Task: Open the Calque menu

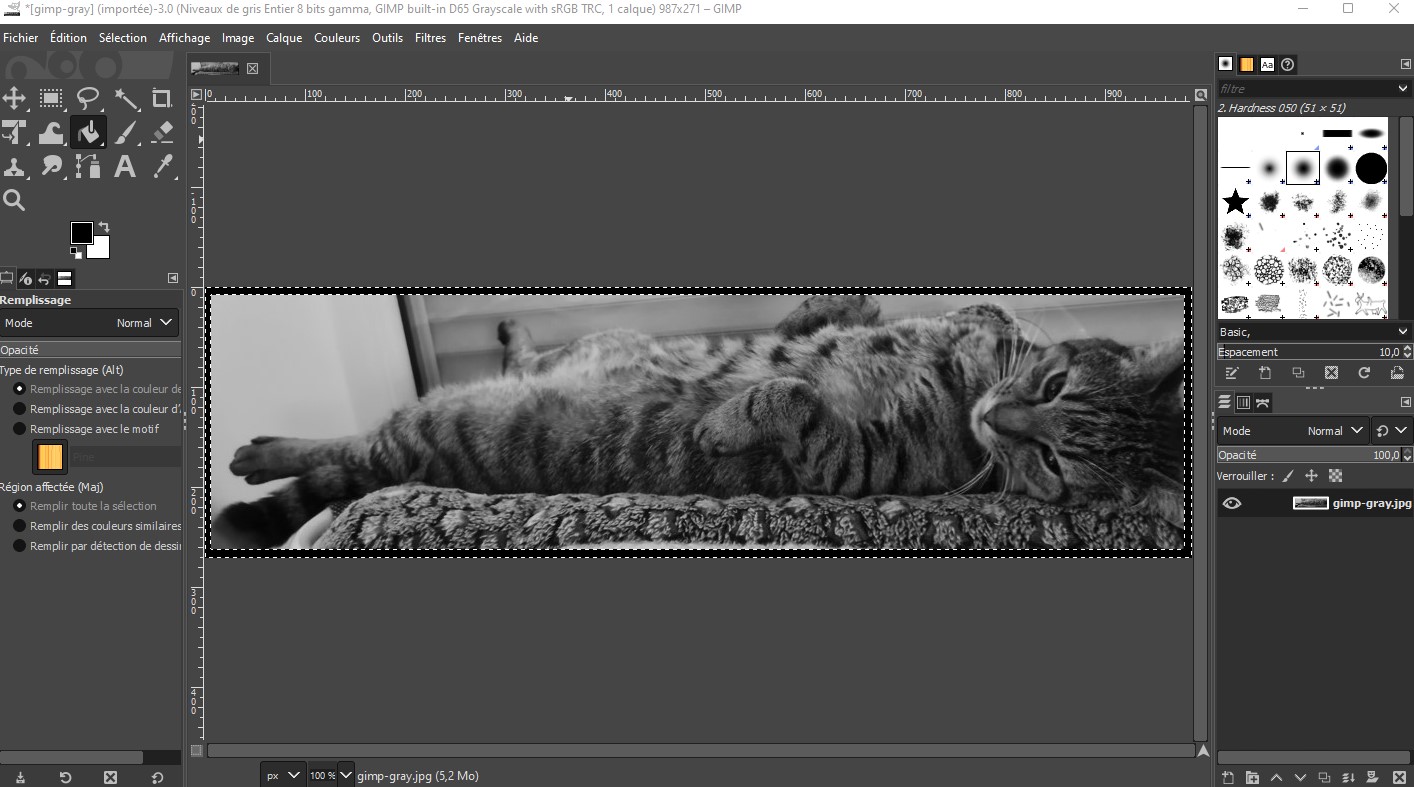Action: (284, 38)
